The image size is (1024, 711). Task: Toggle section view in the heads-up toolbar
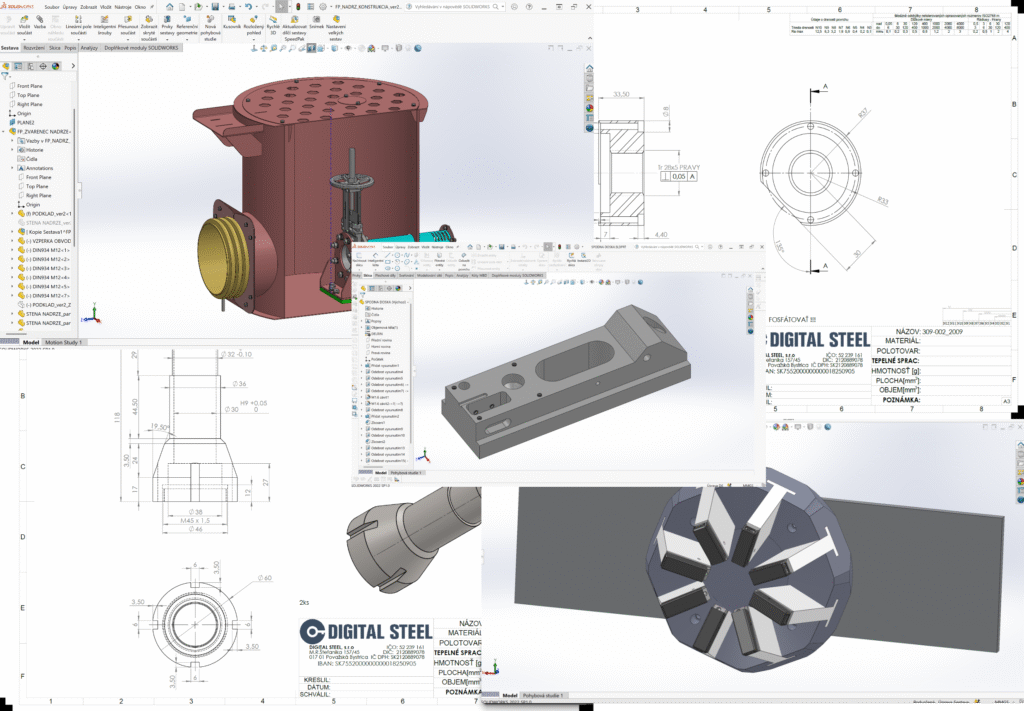312,48
